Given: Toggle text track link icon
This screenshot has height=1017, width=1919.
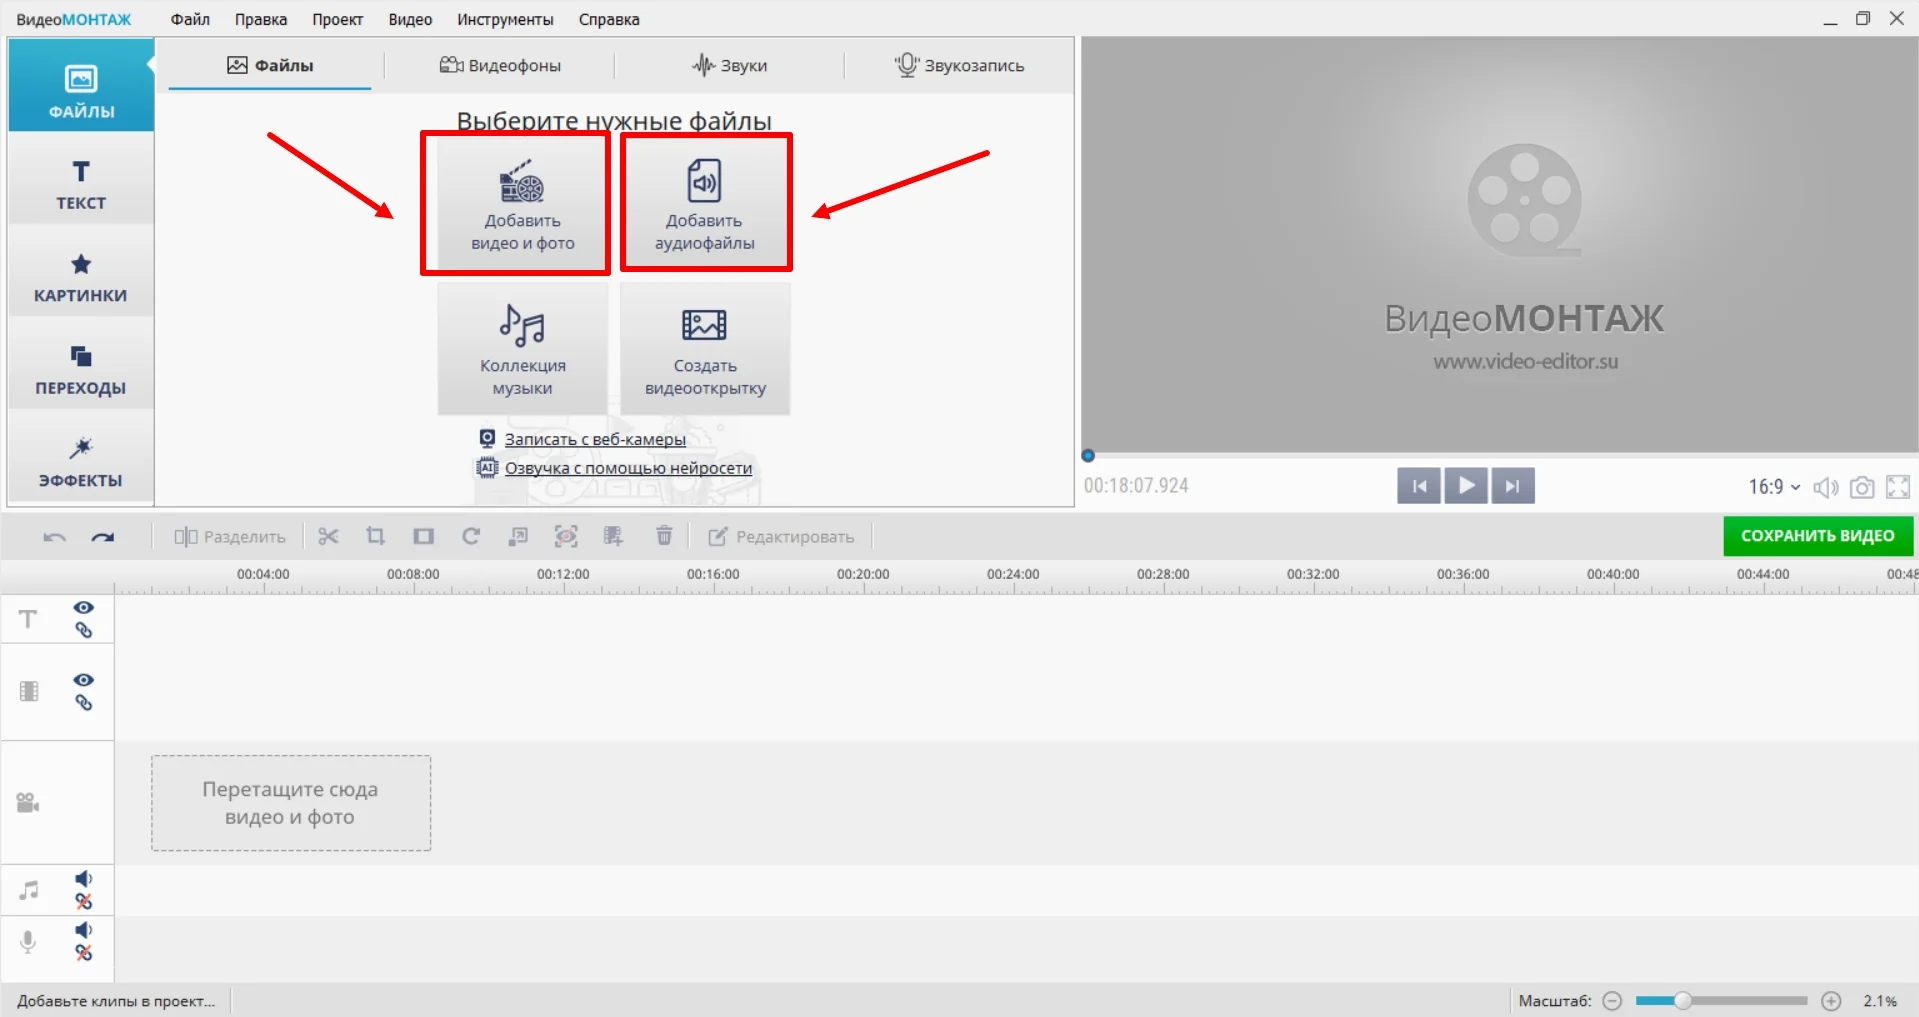Looking at the screenshot, I should [x=84, y=630].
